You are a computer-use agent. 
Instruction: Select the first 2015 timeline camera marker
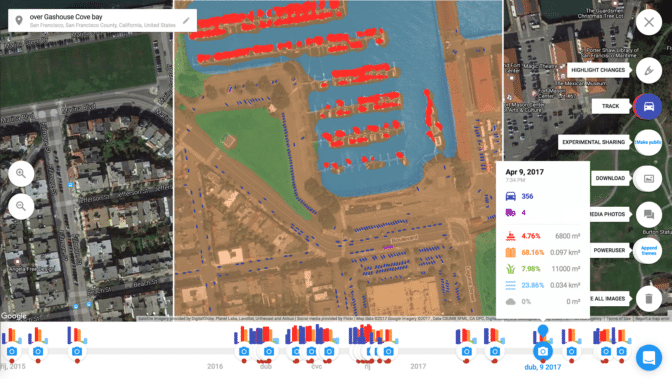[x=12, y=352]
